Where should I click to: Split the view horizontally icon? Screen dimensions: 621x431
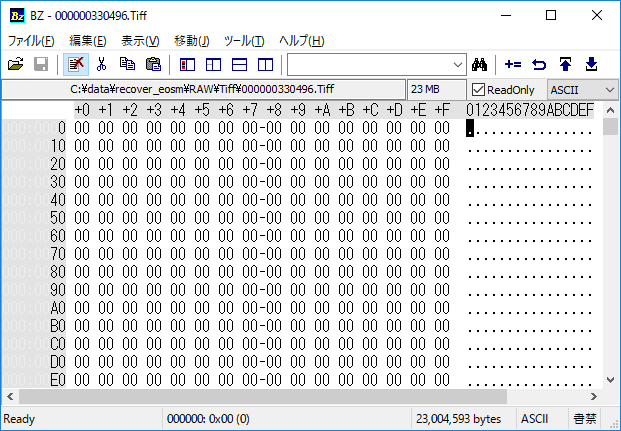239,65
